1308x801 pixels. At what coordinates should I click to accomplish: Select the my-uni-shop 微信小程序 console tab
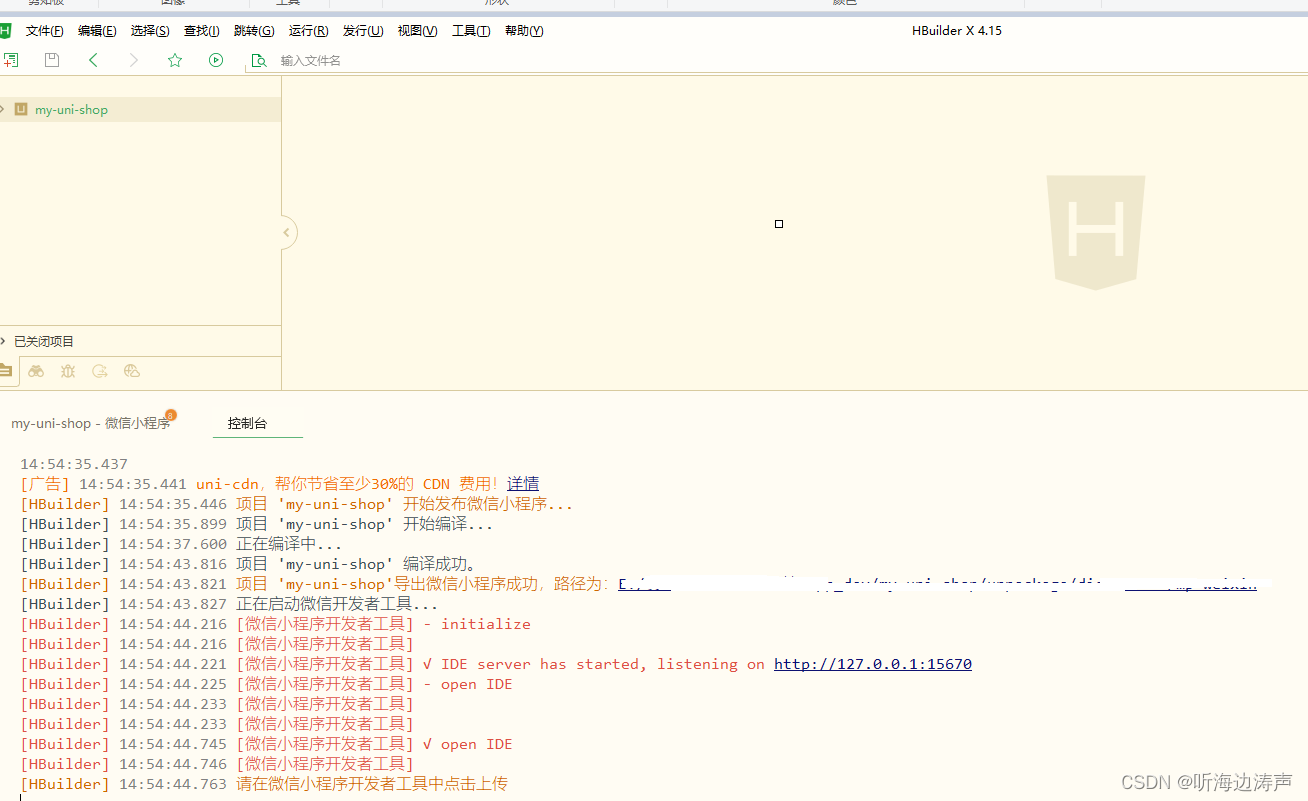pyautogui.click(x=91, y=423)
